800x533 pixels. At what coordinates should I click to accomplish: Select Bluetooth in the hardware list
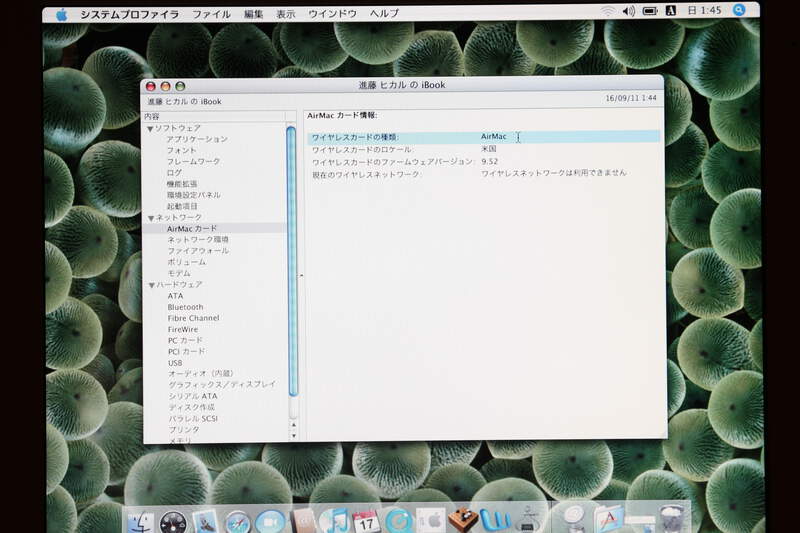click(185, 307)
